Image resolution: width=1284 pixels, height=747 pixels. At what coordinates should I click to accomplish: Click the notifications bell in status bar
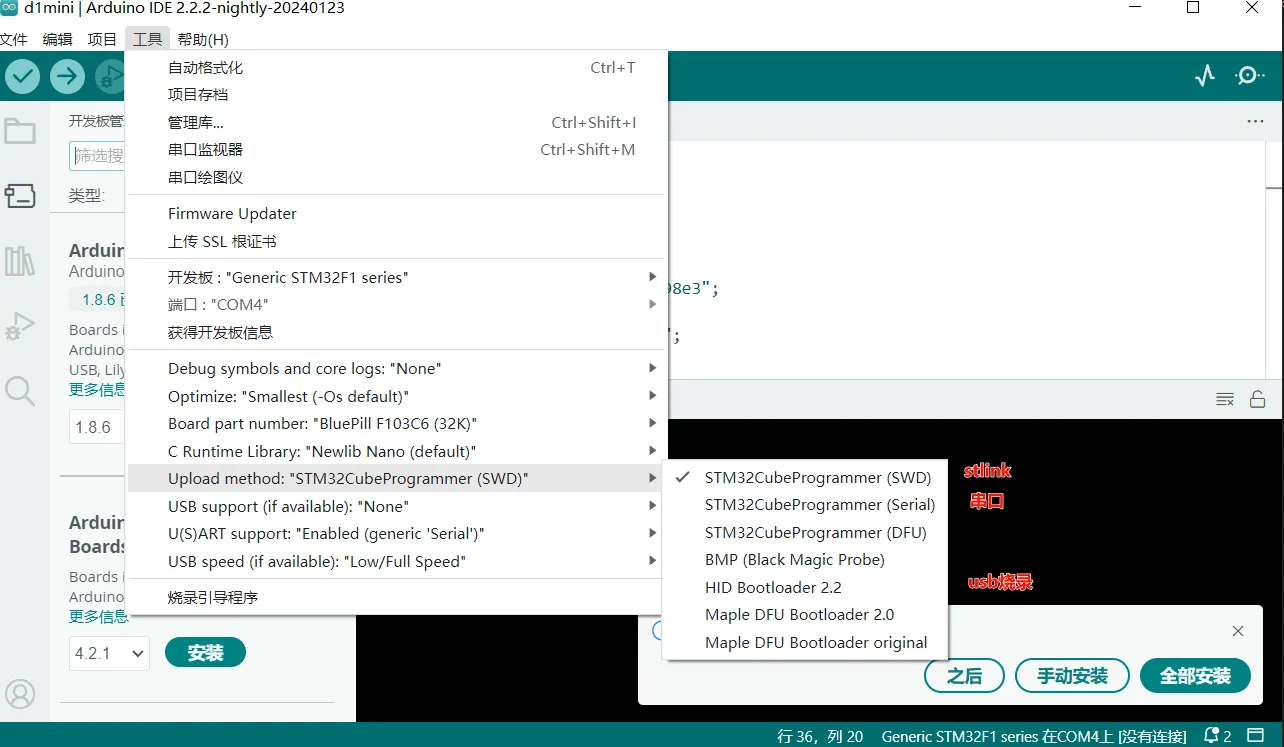coord(1212,736)
